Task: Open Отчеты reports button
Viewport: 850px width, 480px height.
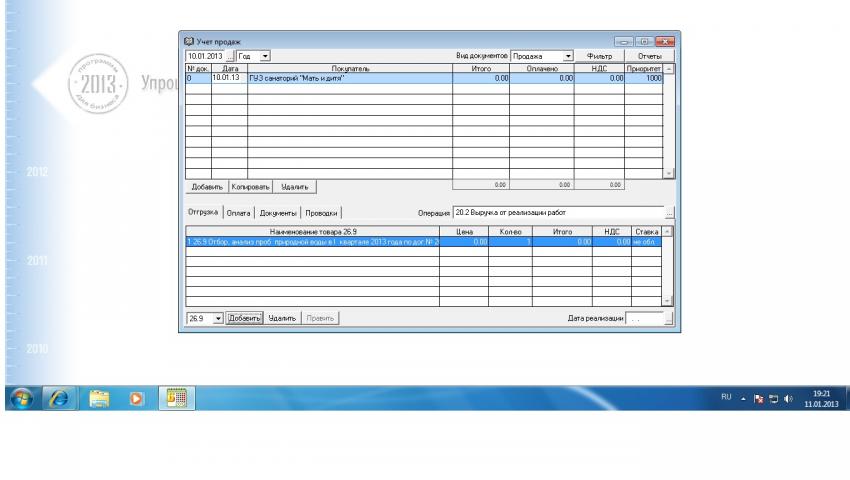Action: point(650,57)
